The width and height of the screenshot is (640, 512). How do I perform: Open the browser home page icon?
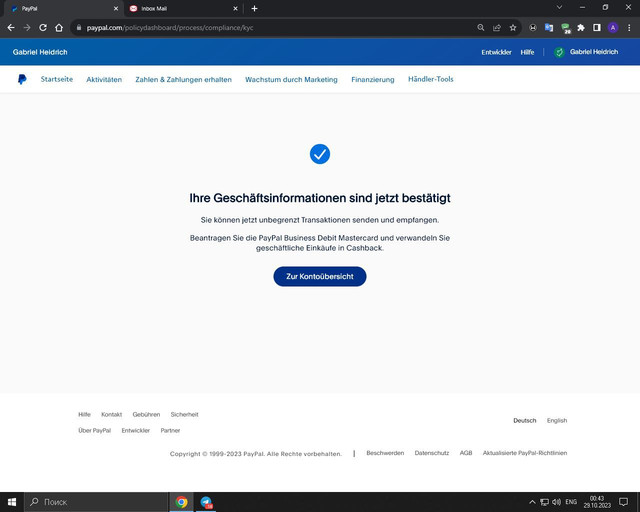point(59,28)
